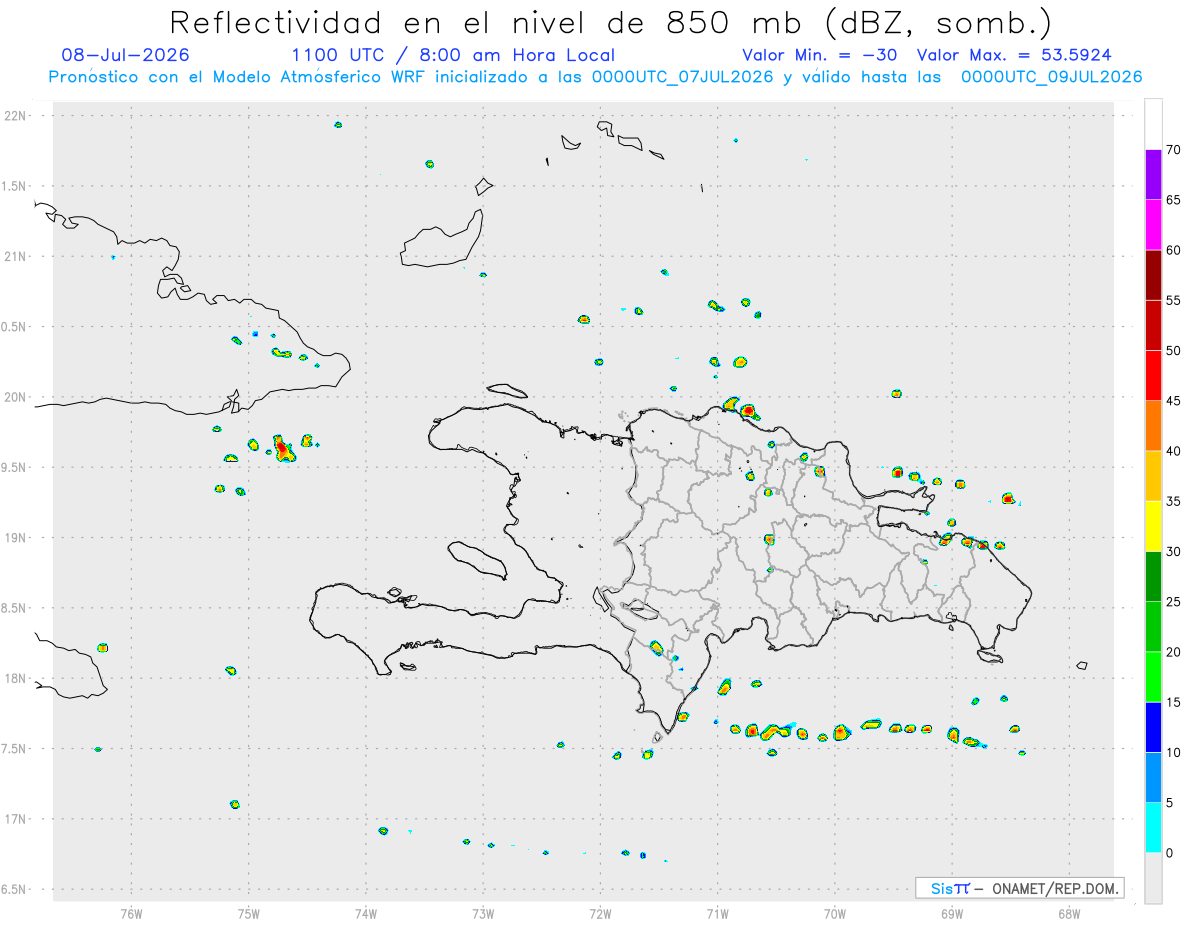Select the yellow 30–35 dBZ colorbar segment
The image size is (1200, 927).
[1153, 526]
